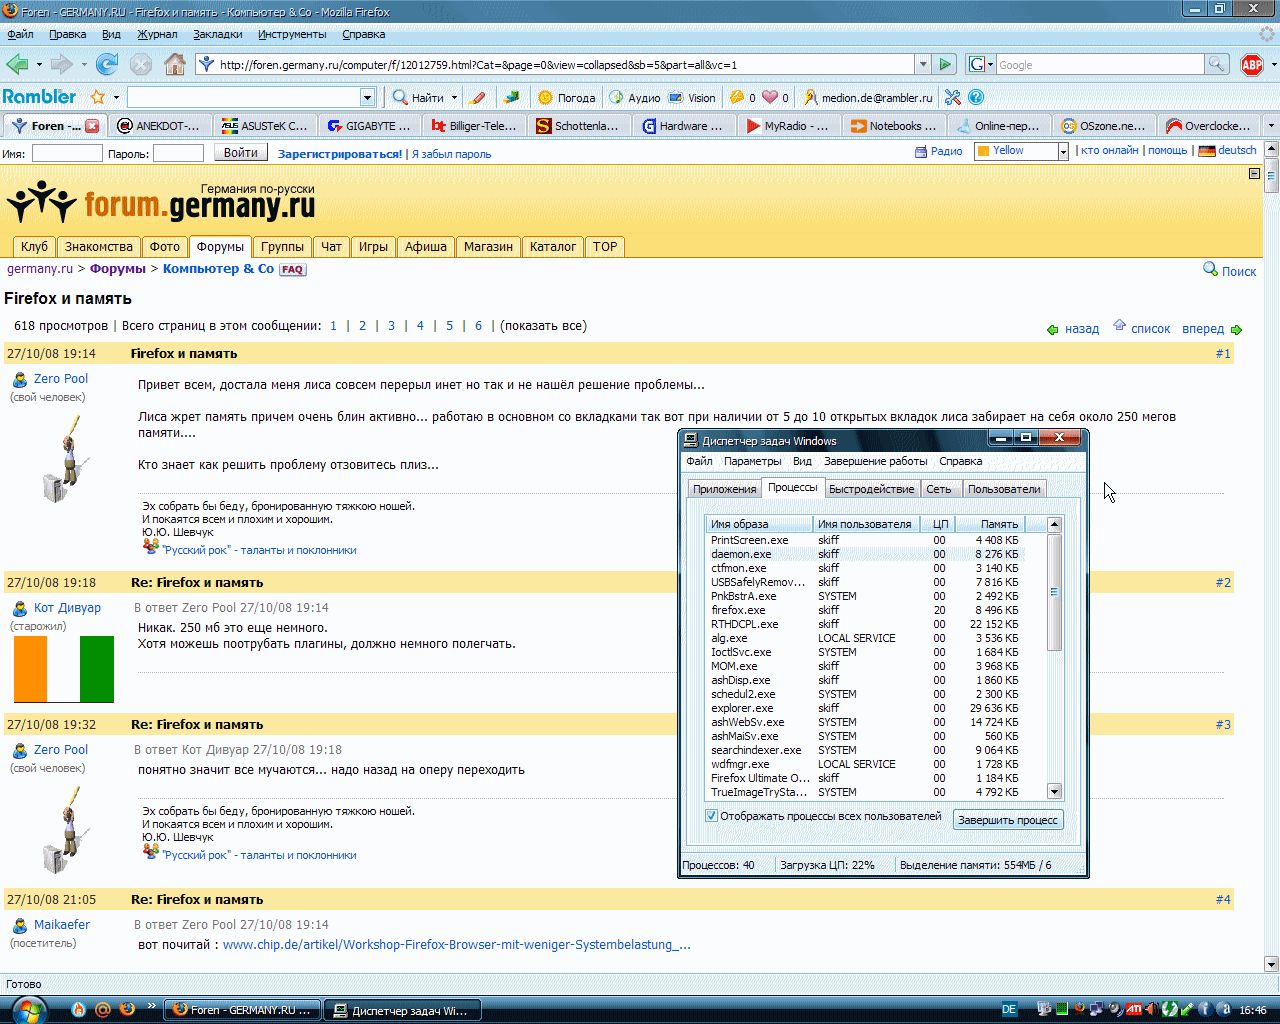Click Rambler toolbar help question icon
1280x1024 pixels.
(x=976, y=97)
